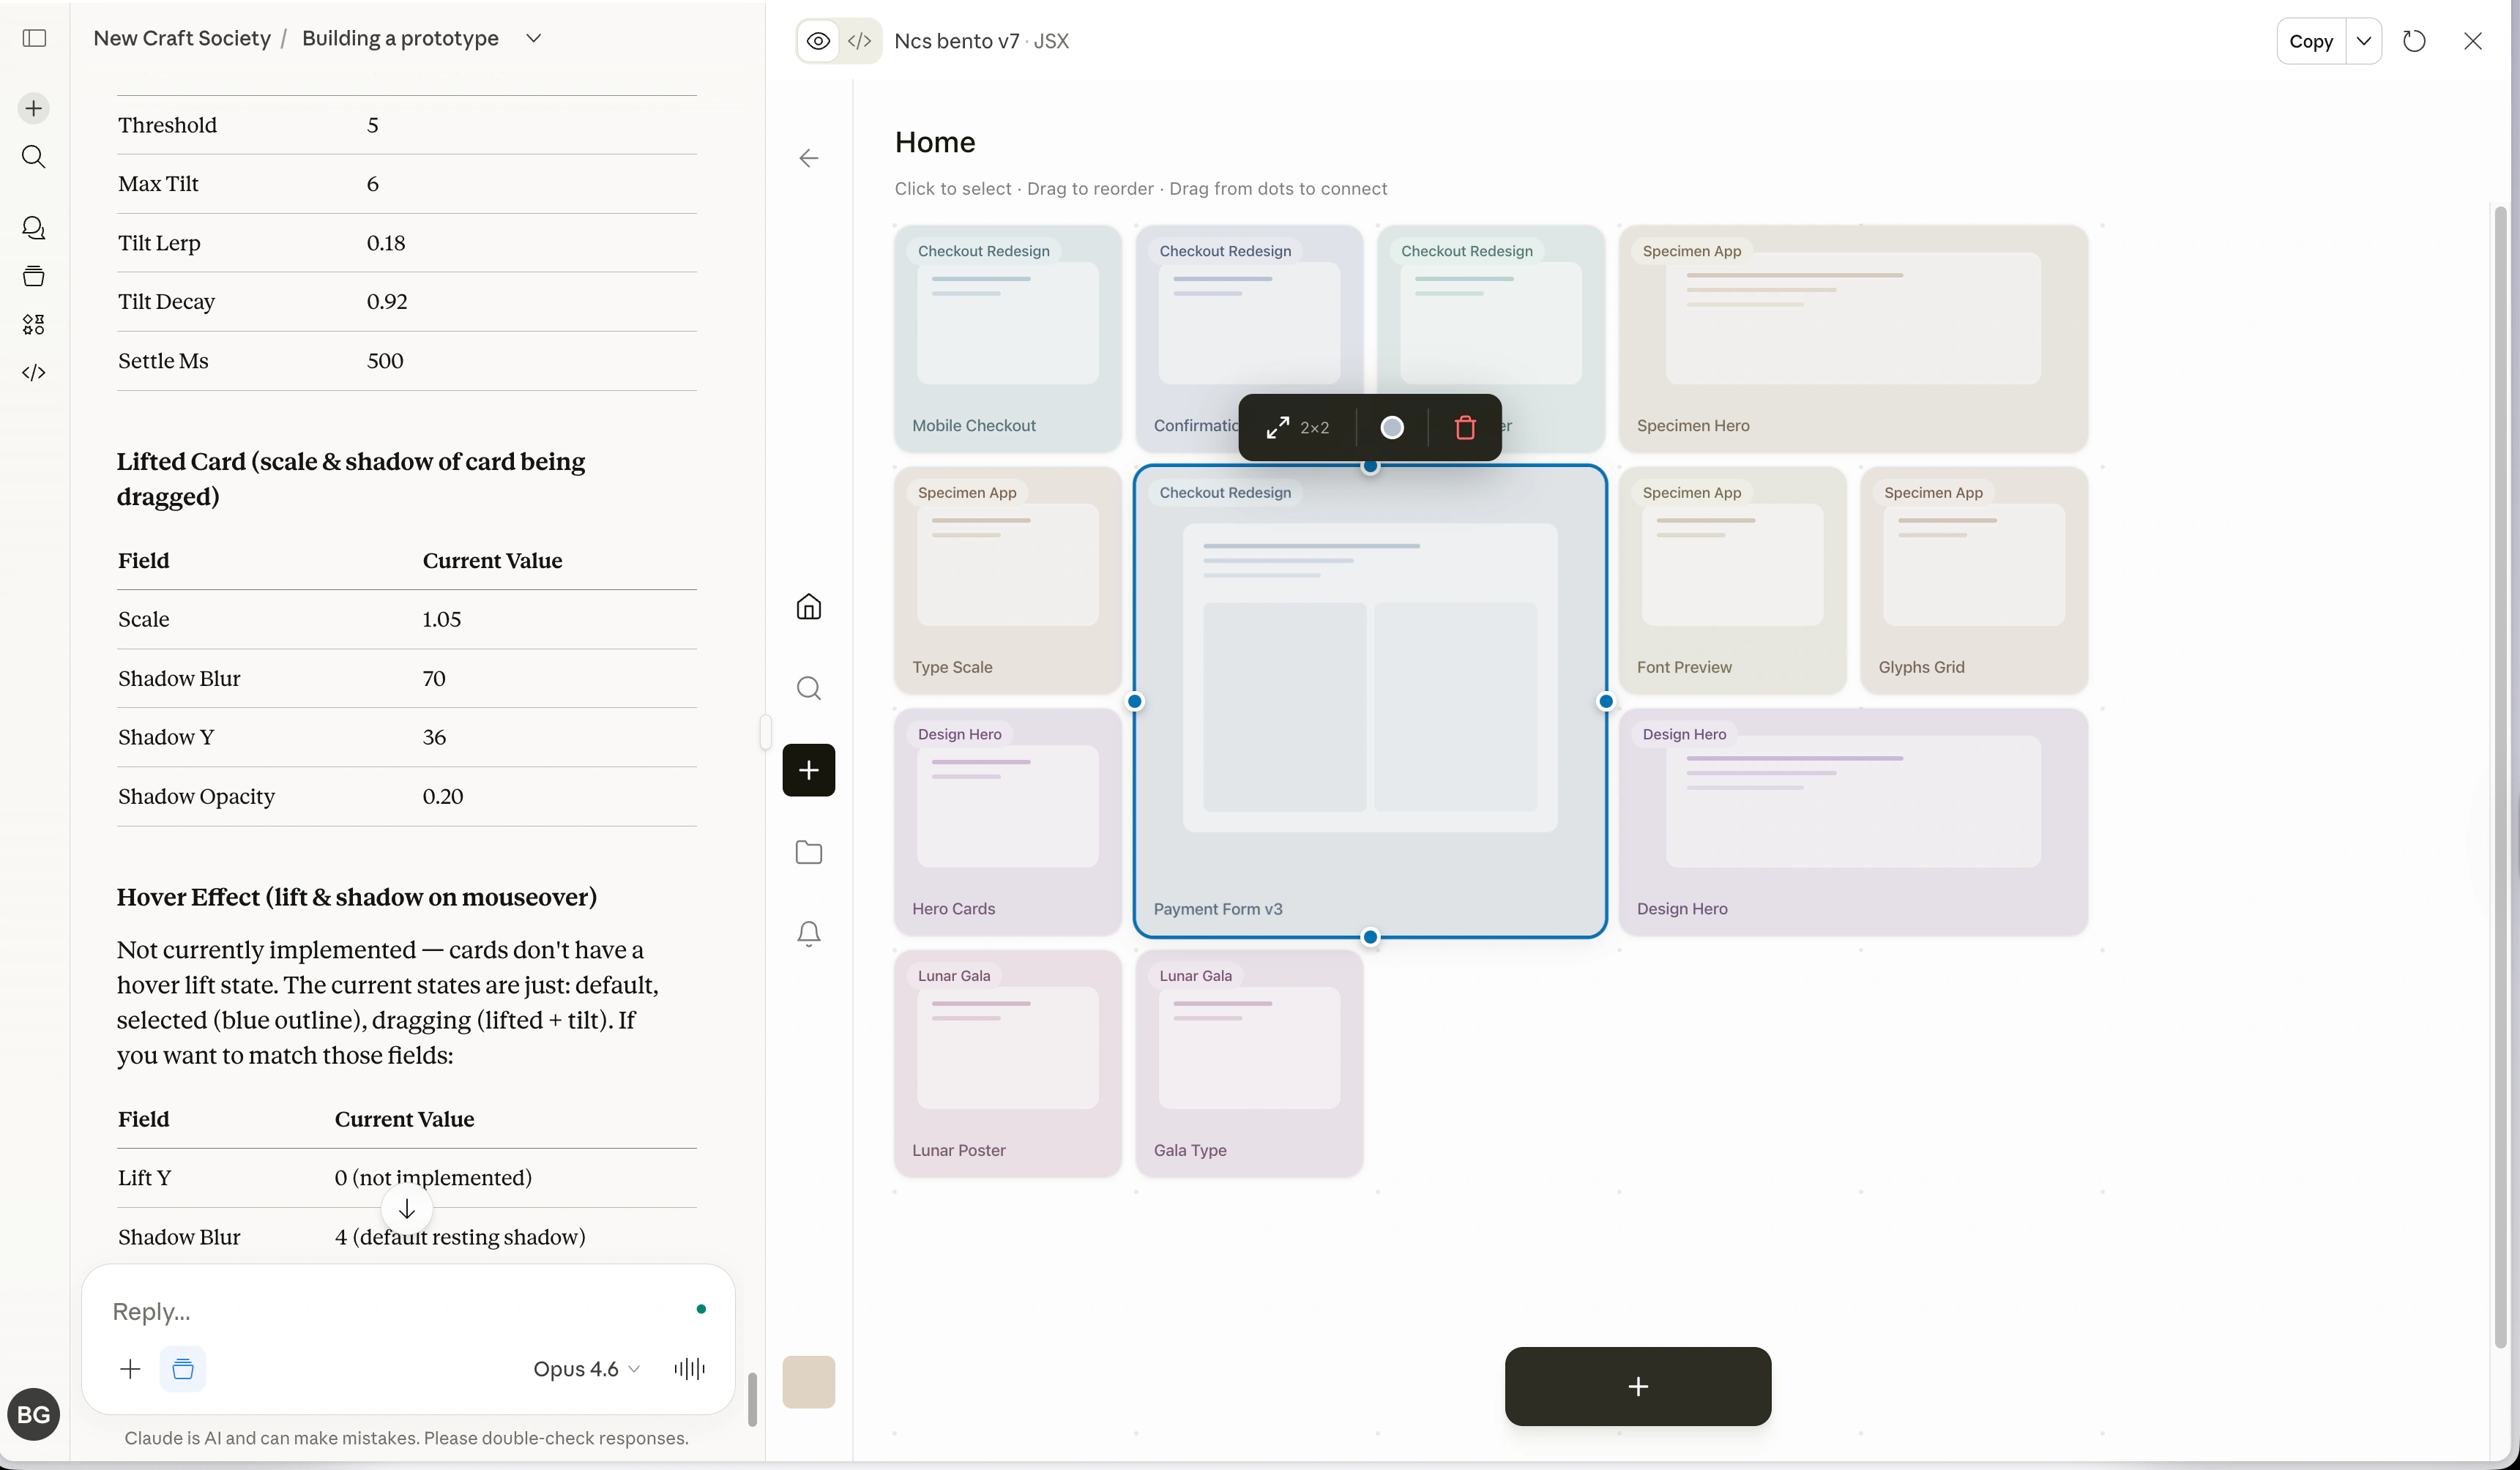The height and width of the screenshot is (1470, 2520).
Task: Switch artifact to code view
Action: tap(859, 41)
